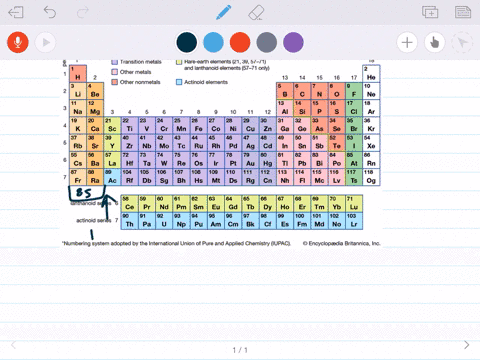Choose the blue ink color

[213, 42]
